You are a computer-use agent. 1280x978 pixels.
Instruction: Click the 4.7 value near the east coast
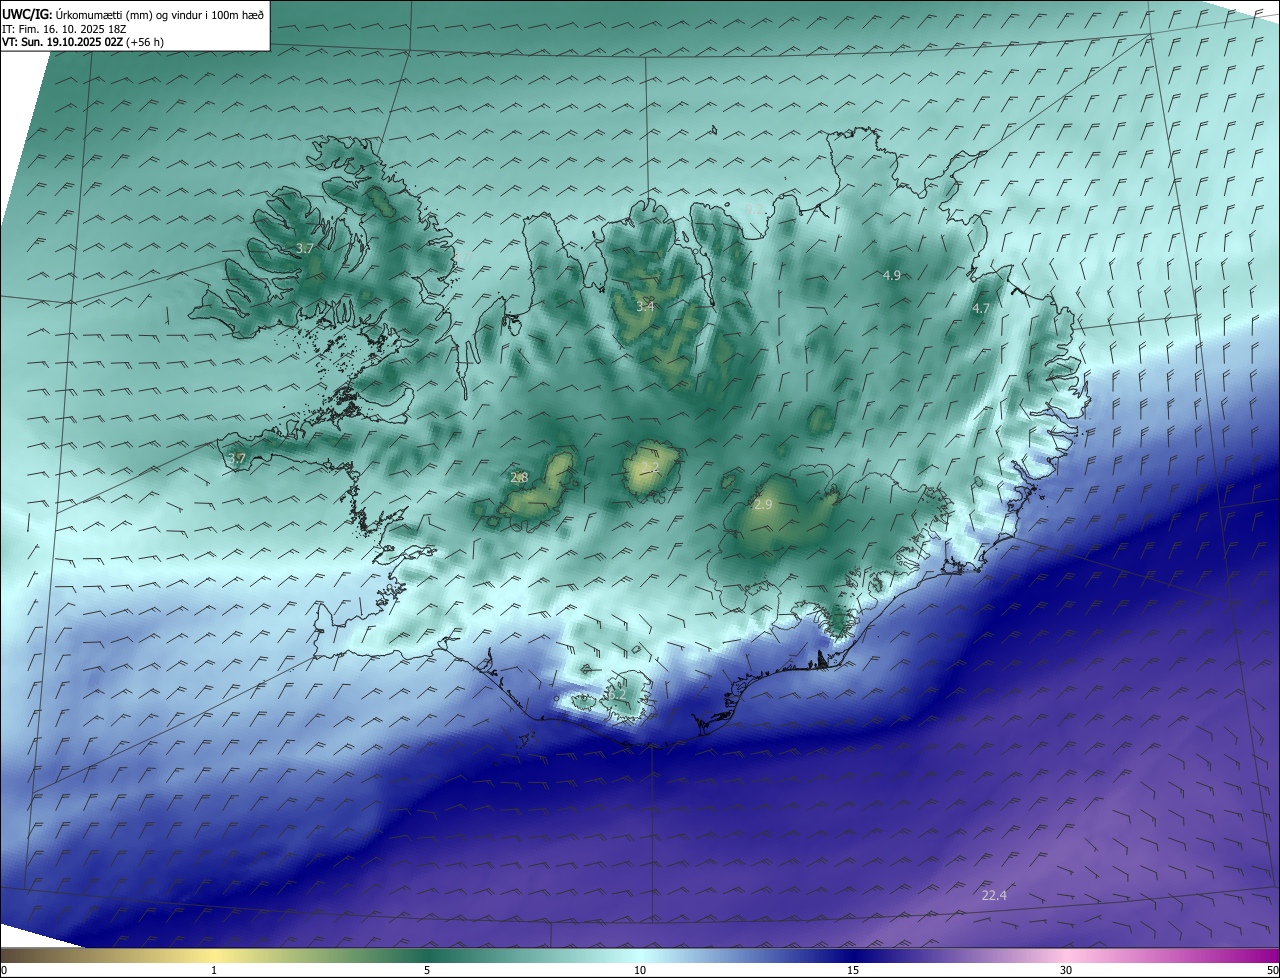981,309
